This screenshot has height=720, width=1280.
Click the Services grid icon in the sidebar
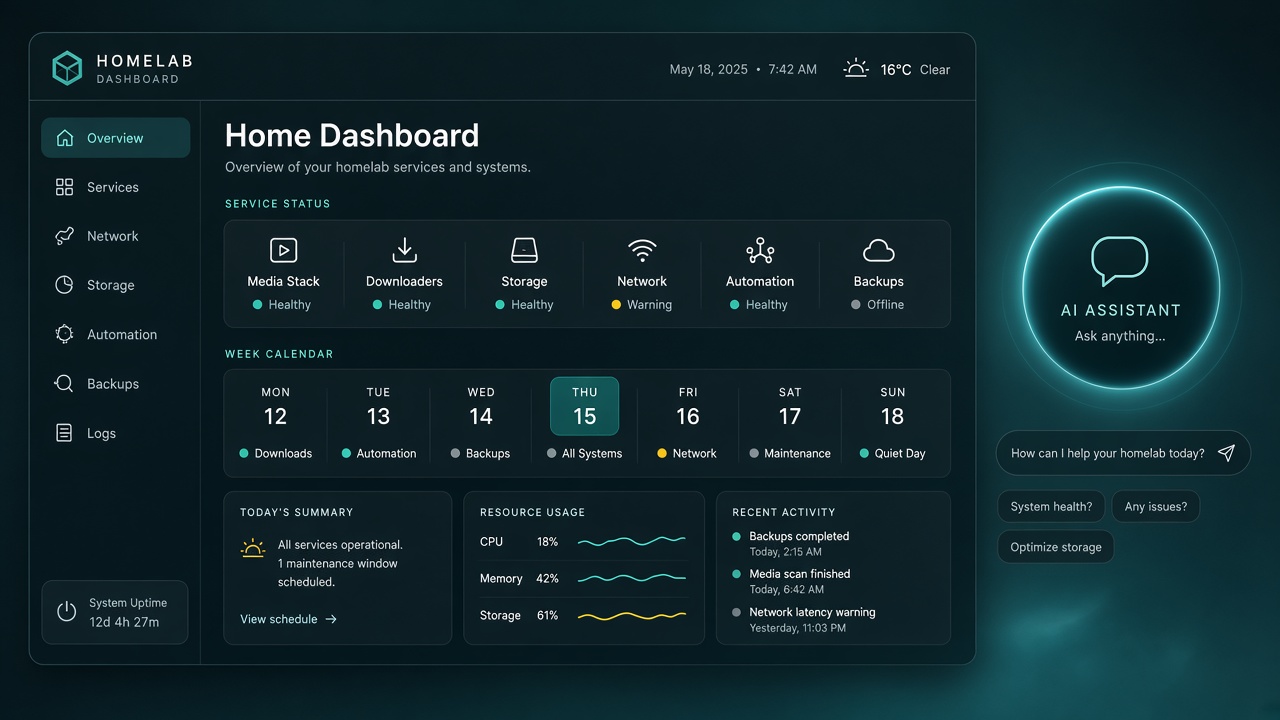tap(65, 187)
